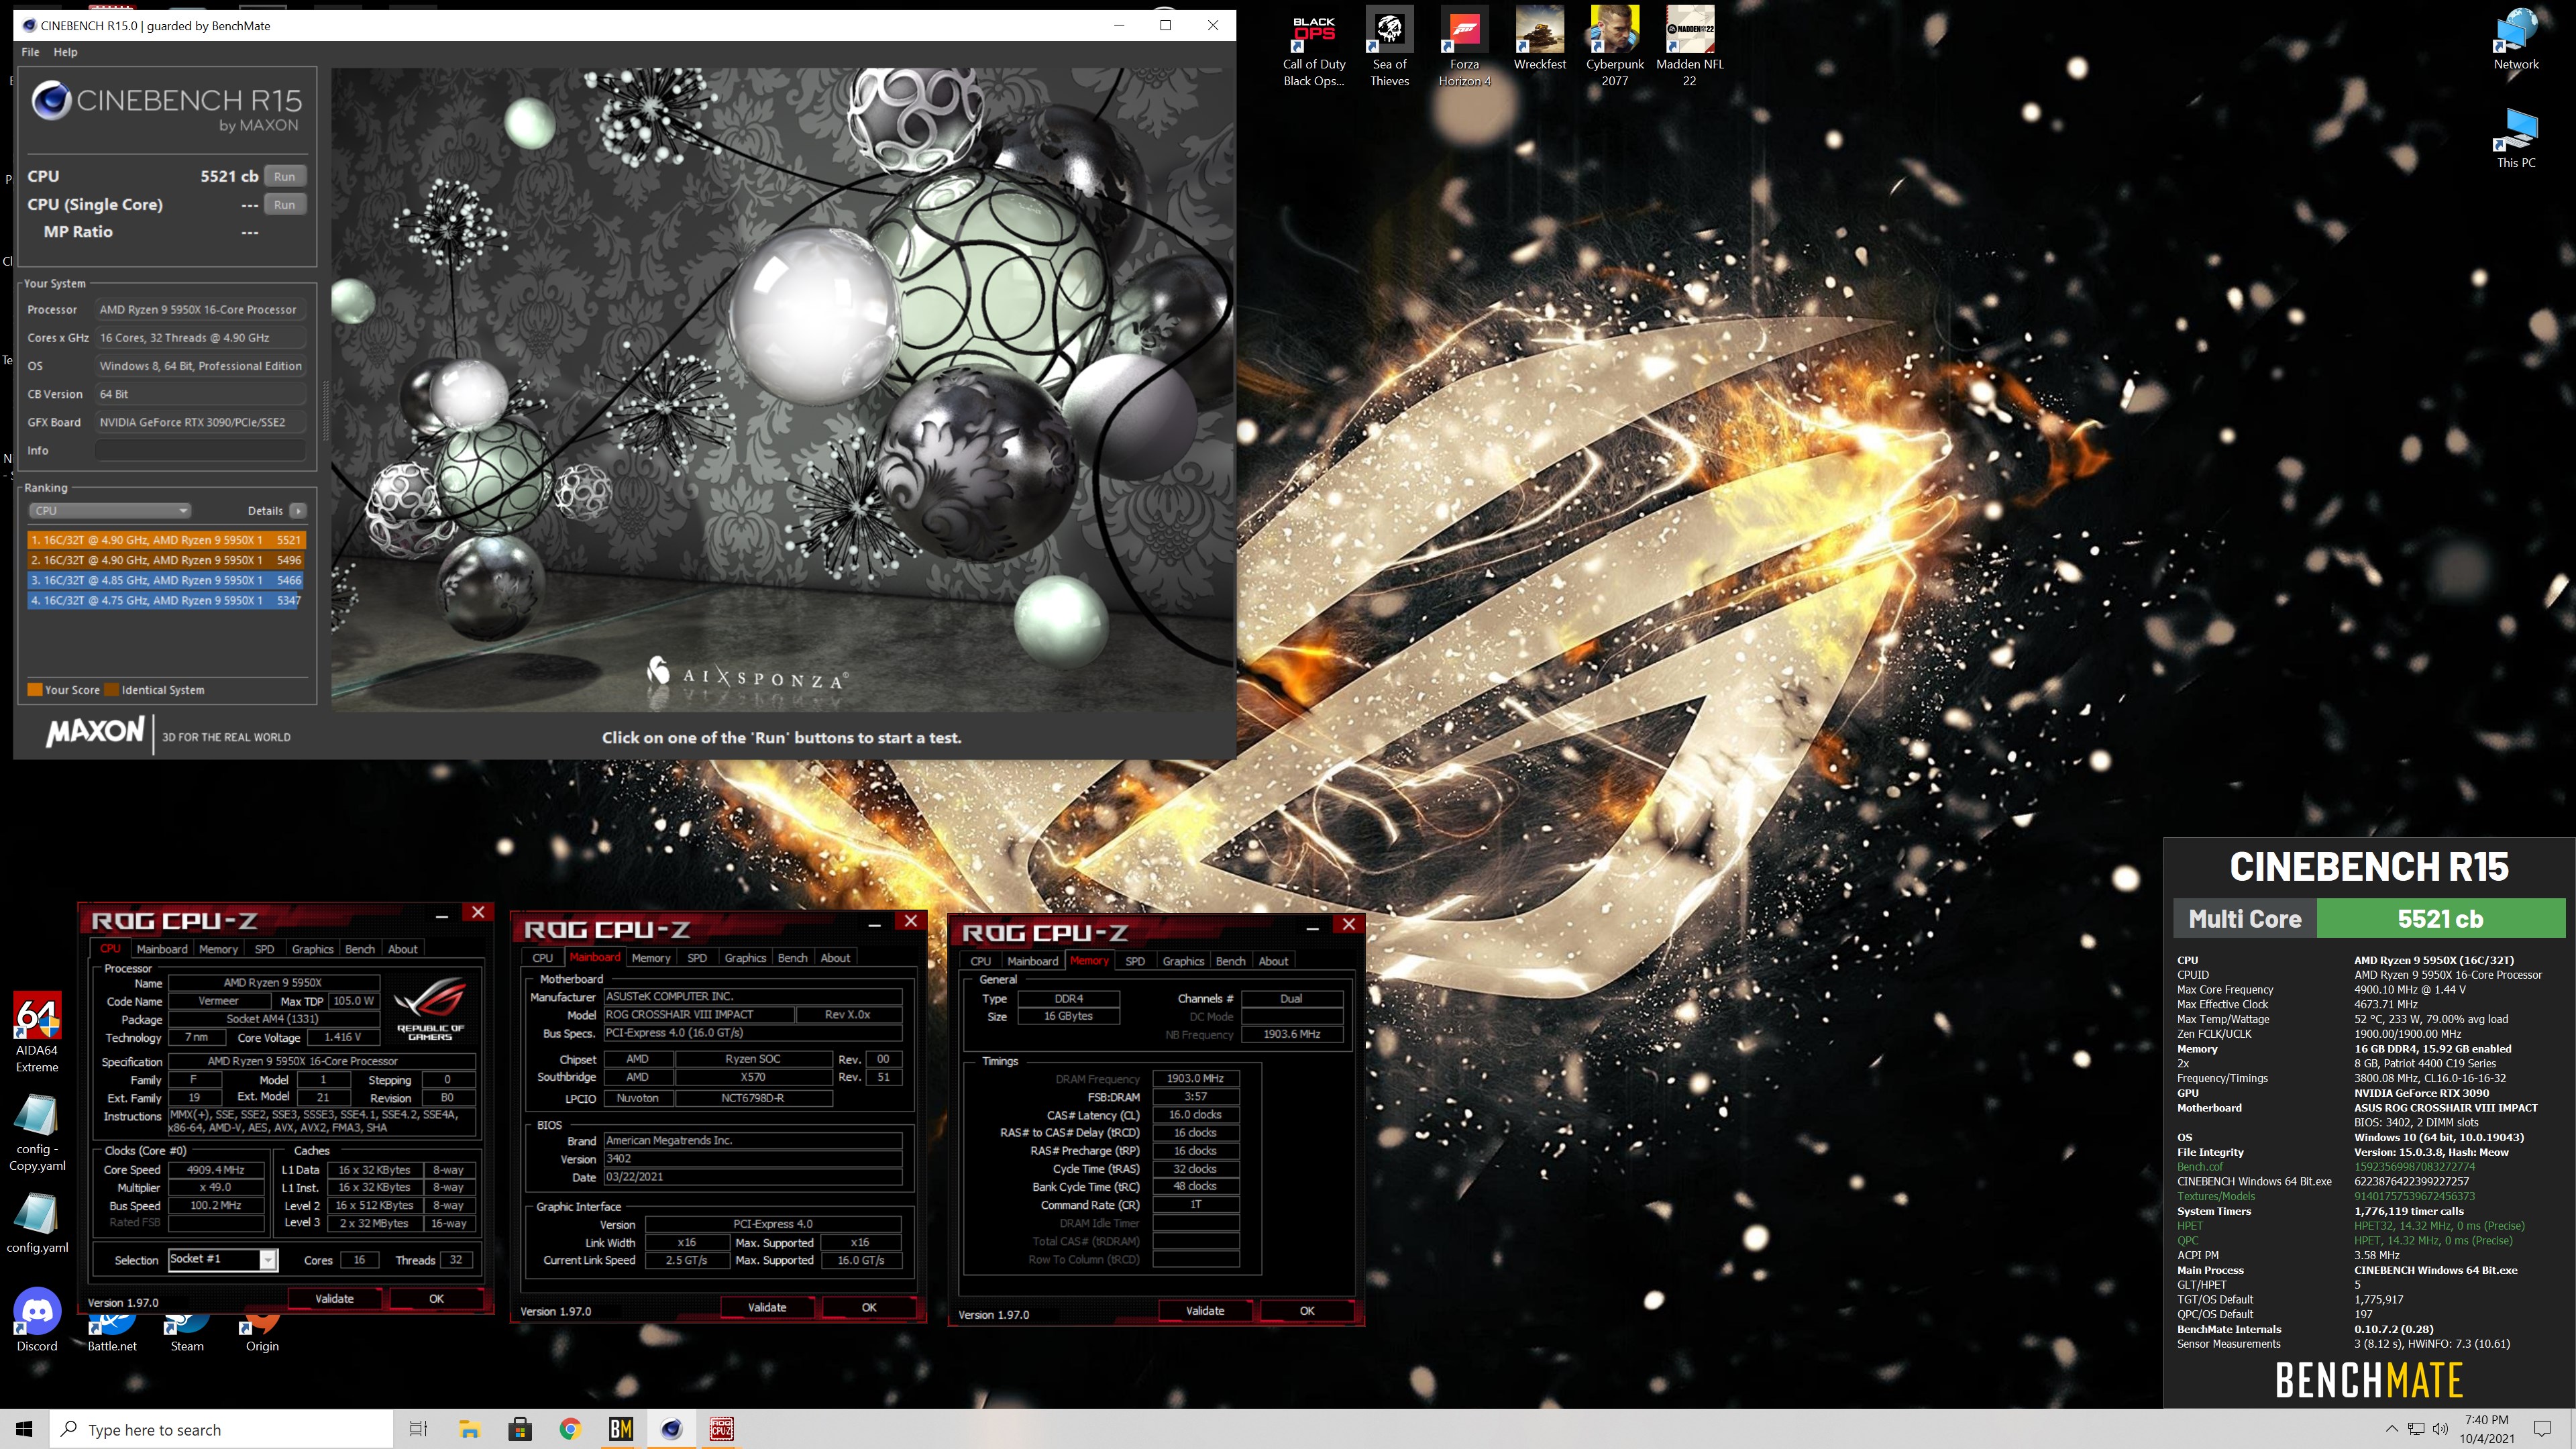Open the Cinebench Help menu
Screen dimensions: 2576x1449
click(65, 52)
